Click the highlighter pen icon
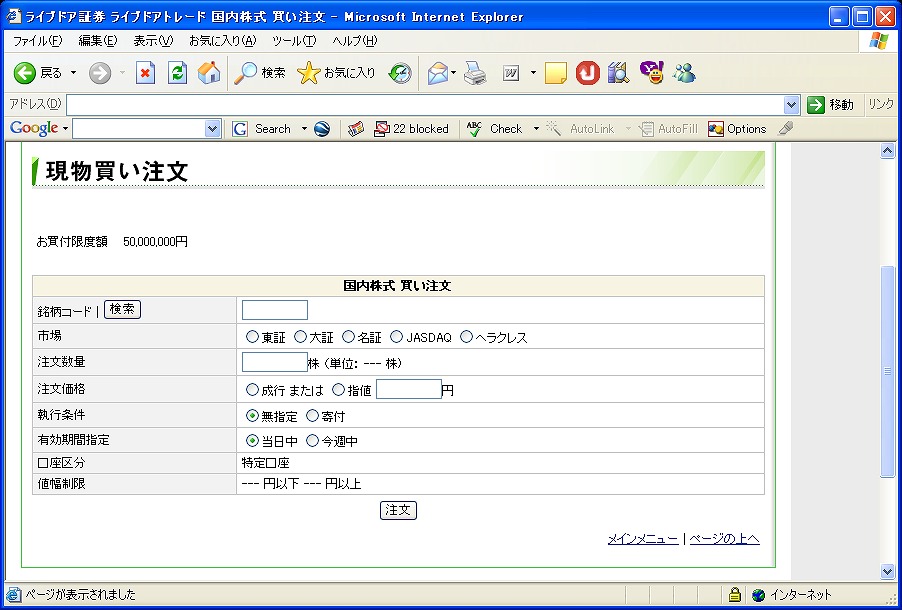The width and height of the screenshot is (902, 610). click(x=785, y=129)
